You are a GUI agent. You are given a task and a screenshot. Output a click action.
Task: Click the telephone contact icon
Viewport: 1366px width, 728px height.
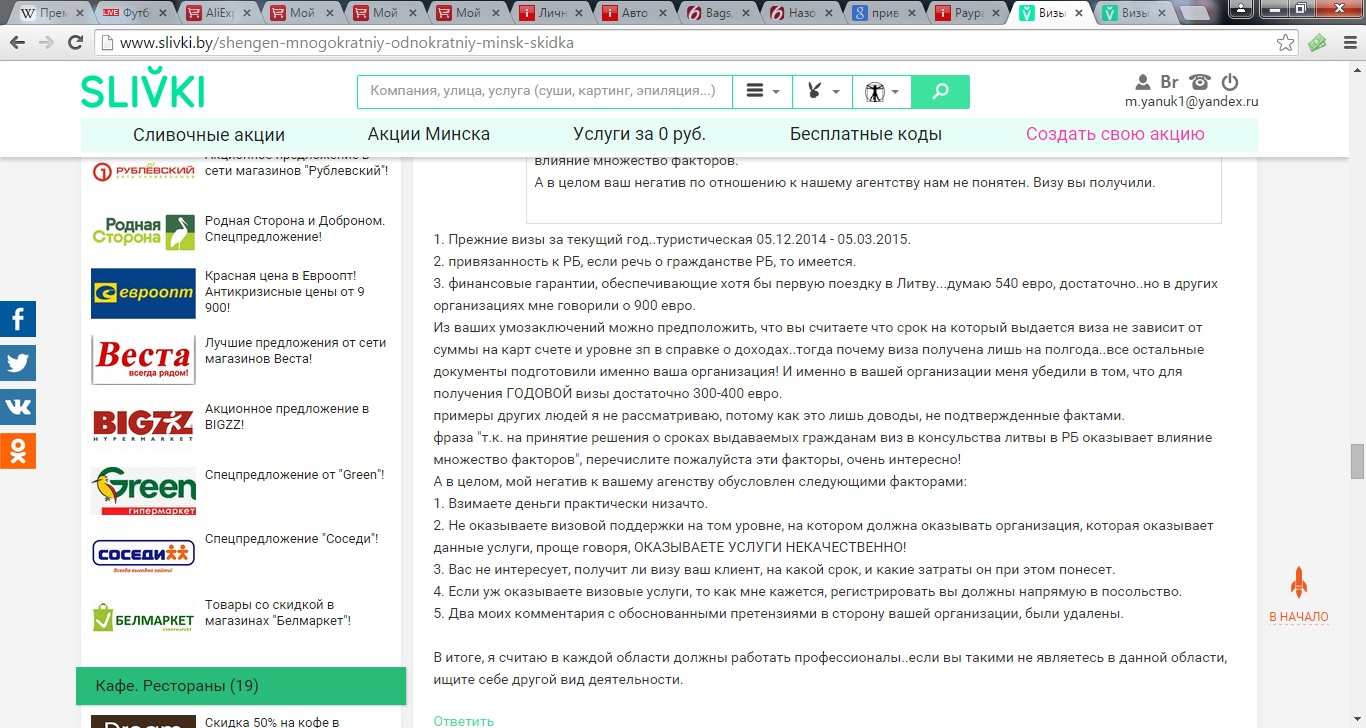1200,82
